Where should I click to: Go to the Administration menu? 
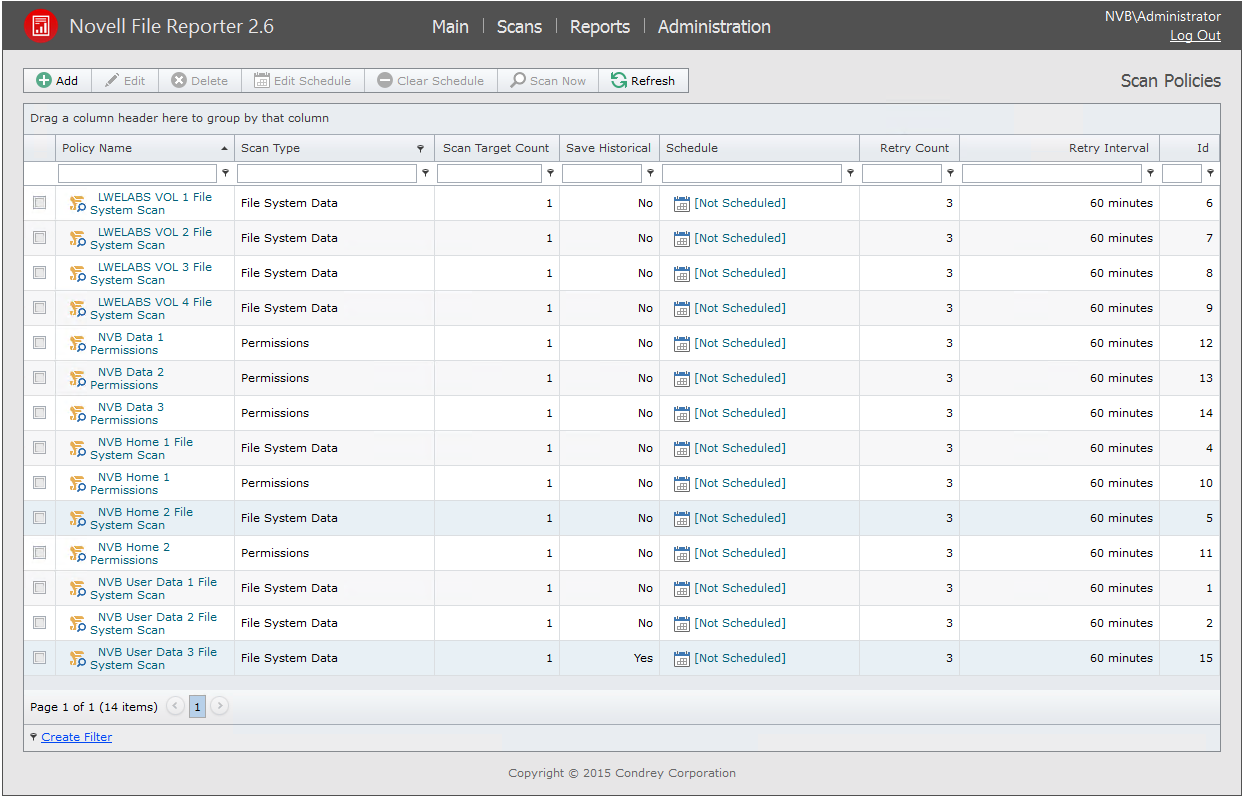click(713, 27)
